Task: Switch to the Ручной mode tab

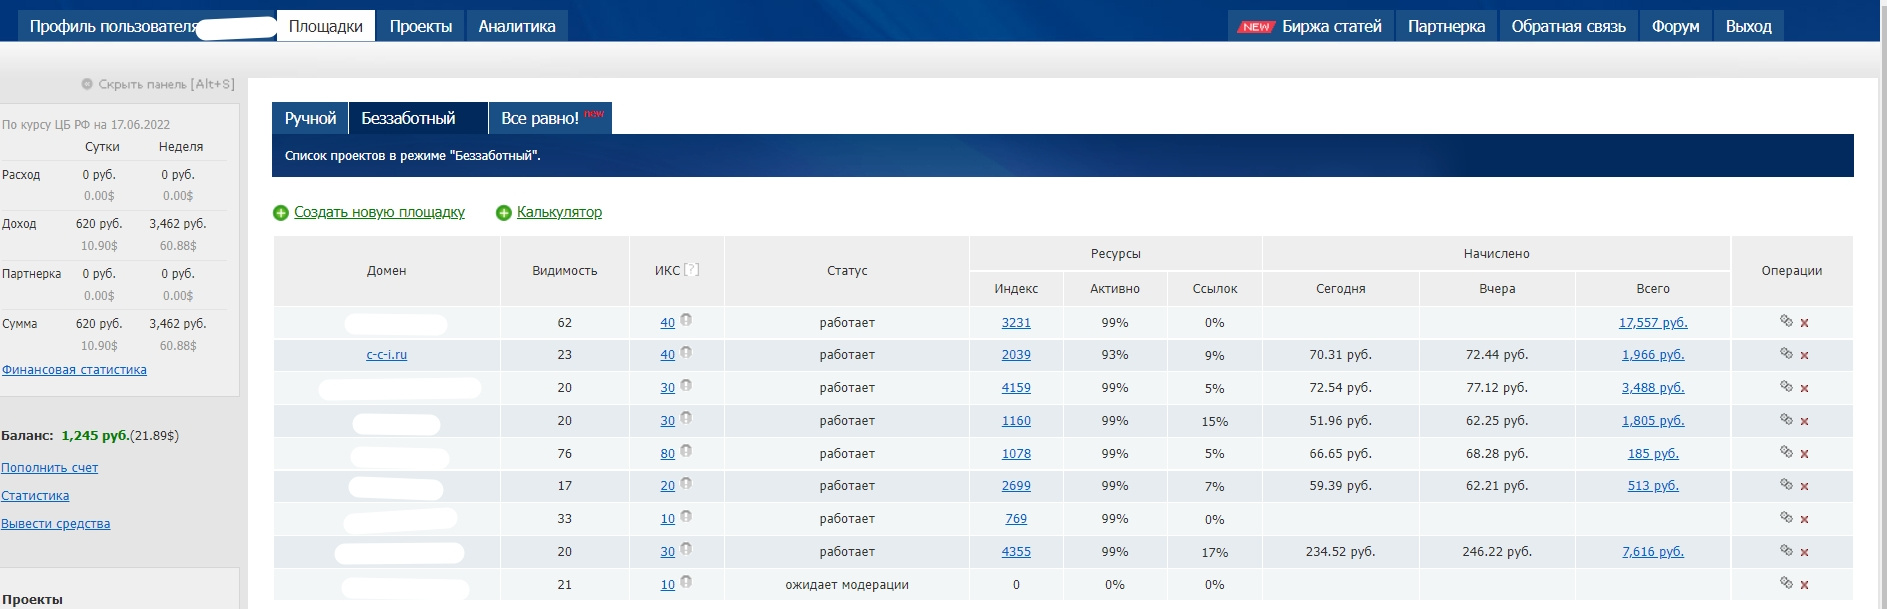Action: (x=310, y=118)
